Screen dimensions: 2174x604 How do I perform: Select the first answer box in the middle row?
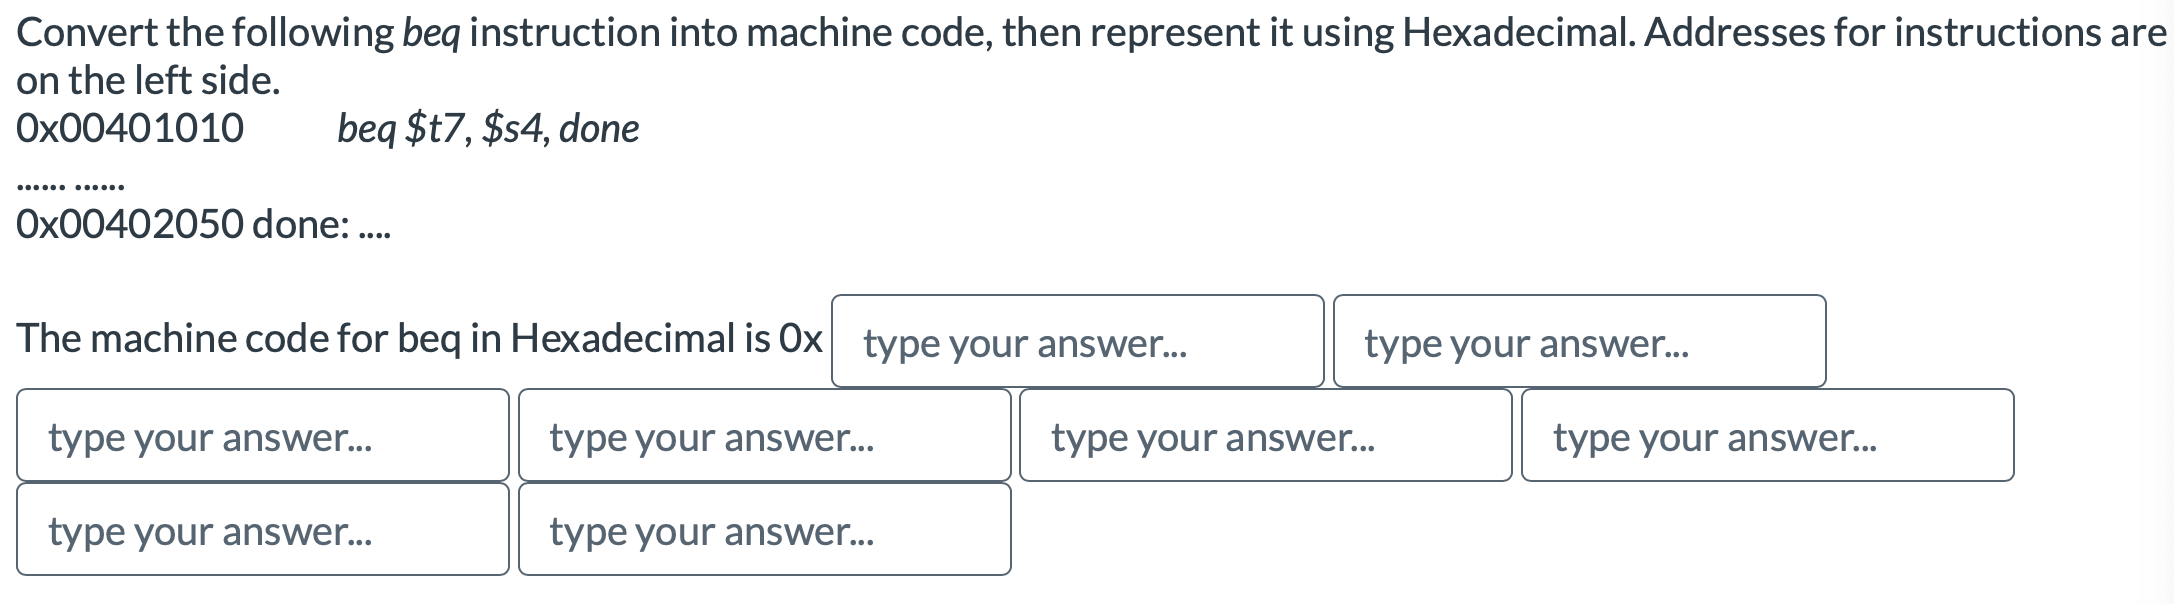(x=262, y=434)
